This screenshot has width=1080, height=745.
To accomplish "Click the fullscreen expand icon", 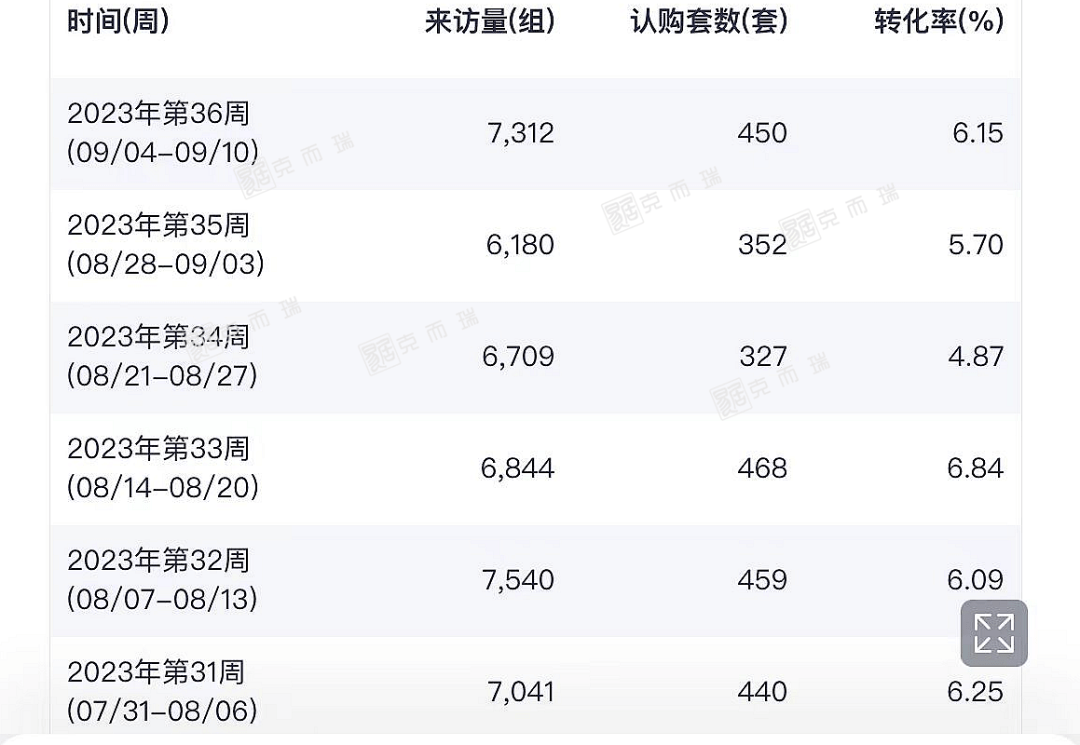I will pyautogui.click(x=994, y=633).
